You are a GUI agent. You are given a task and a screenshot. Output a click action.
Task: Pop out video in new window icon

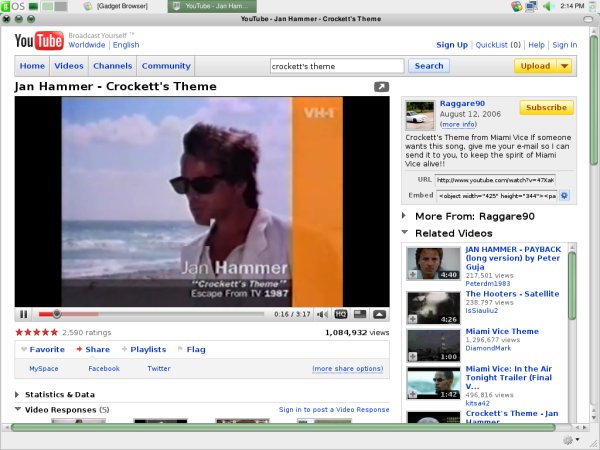point(382,87)
